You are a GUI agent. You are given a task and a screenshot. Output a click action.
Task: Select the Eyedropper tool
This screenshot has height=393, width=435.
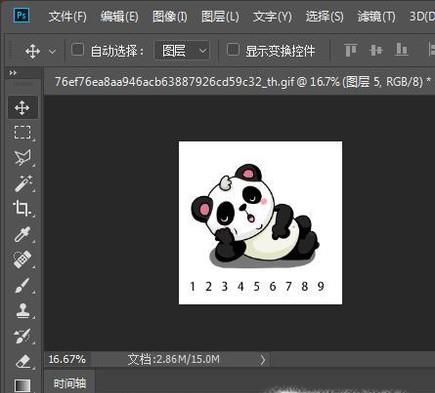pos(23,234)
